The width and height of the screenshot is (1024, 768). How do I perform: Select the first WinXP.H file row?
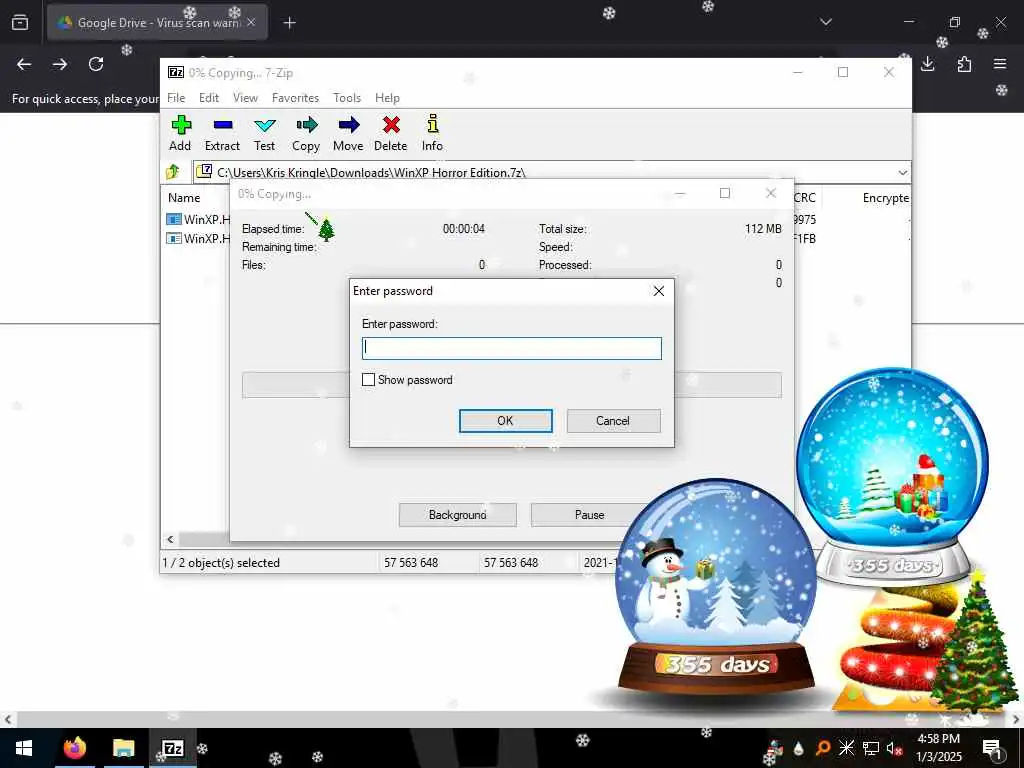(198, 219)
